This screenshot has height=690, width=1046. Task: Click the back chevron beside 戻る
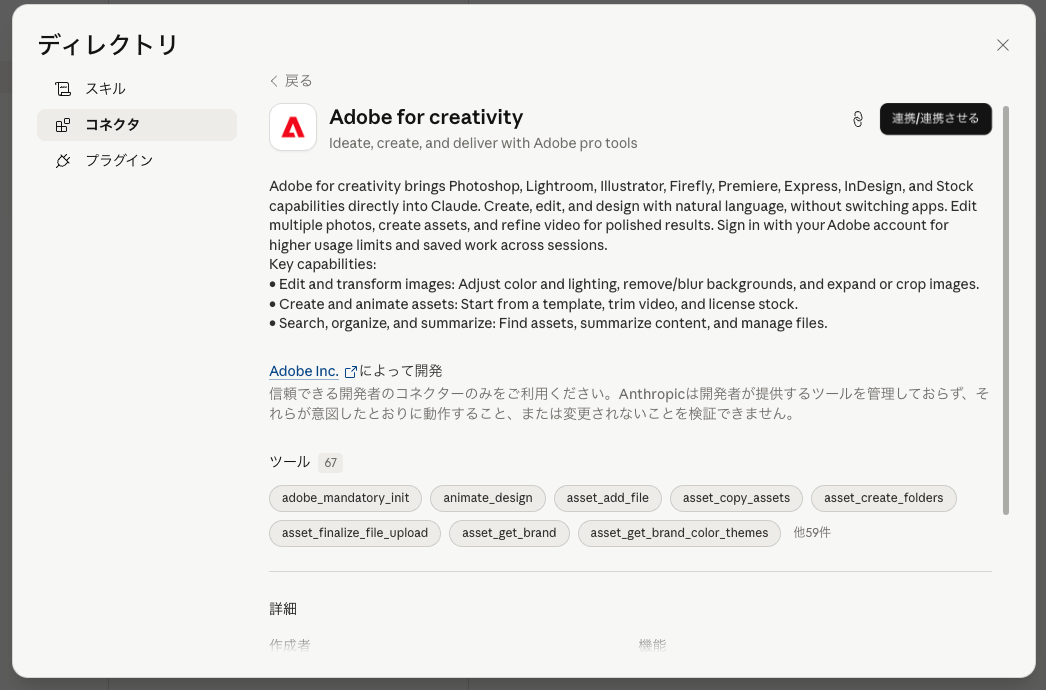(274, 81)
